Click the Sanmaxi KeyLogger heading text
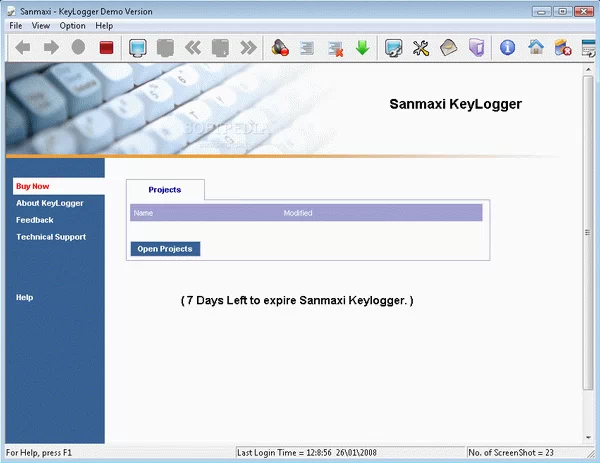Viewport: 600px width, 463px height. pos(455,104)
